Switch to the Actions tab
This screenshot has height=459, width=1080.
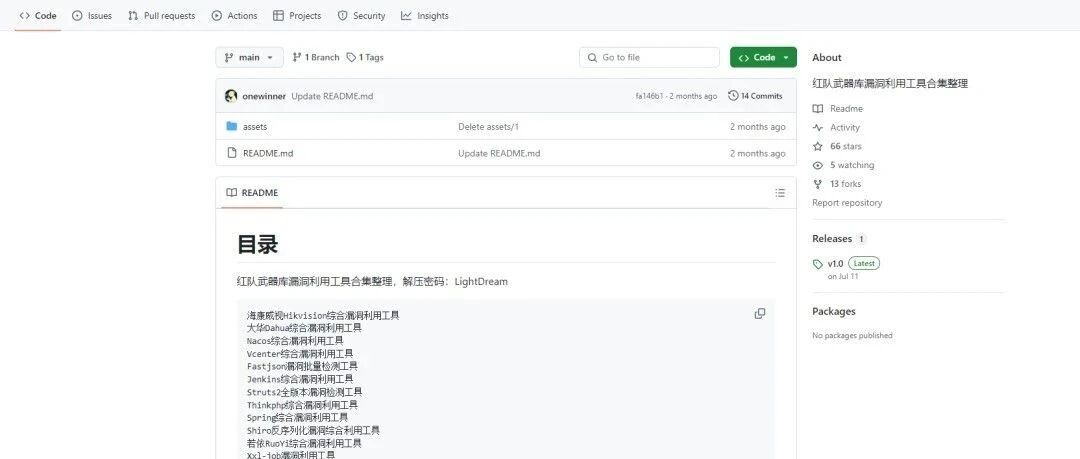pyautogui.click(x=234, y=16)
